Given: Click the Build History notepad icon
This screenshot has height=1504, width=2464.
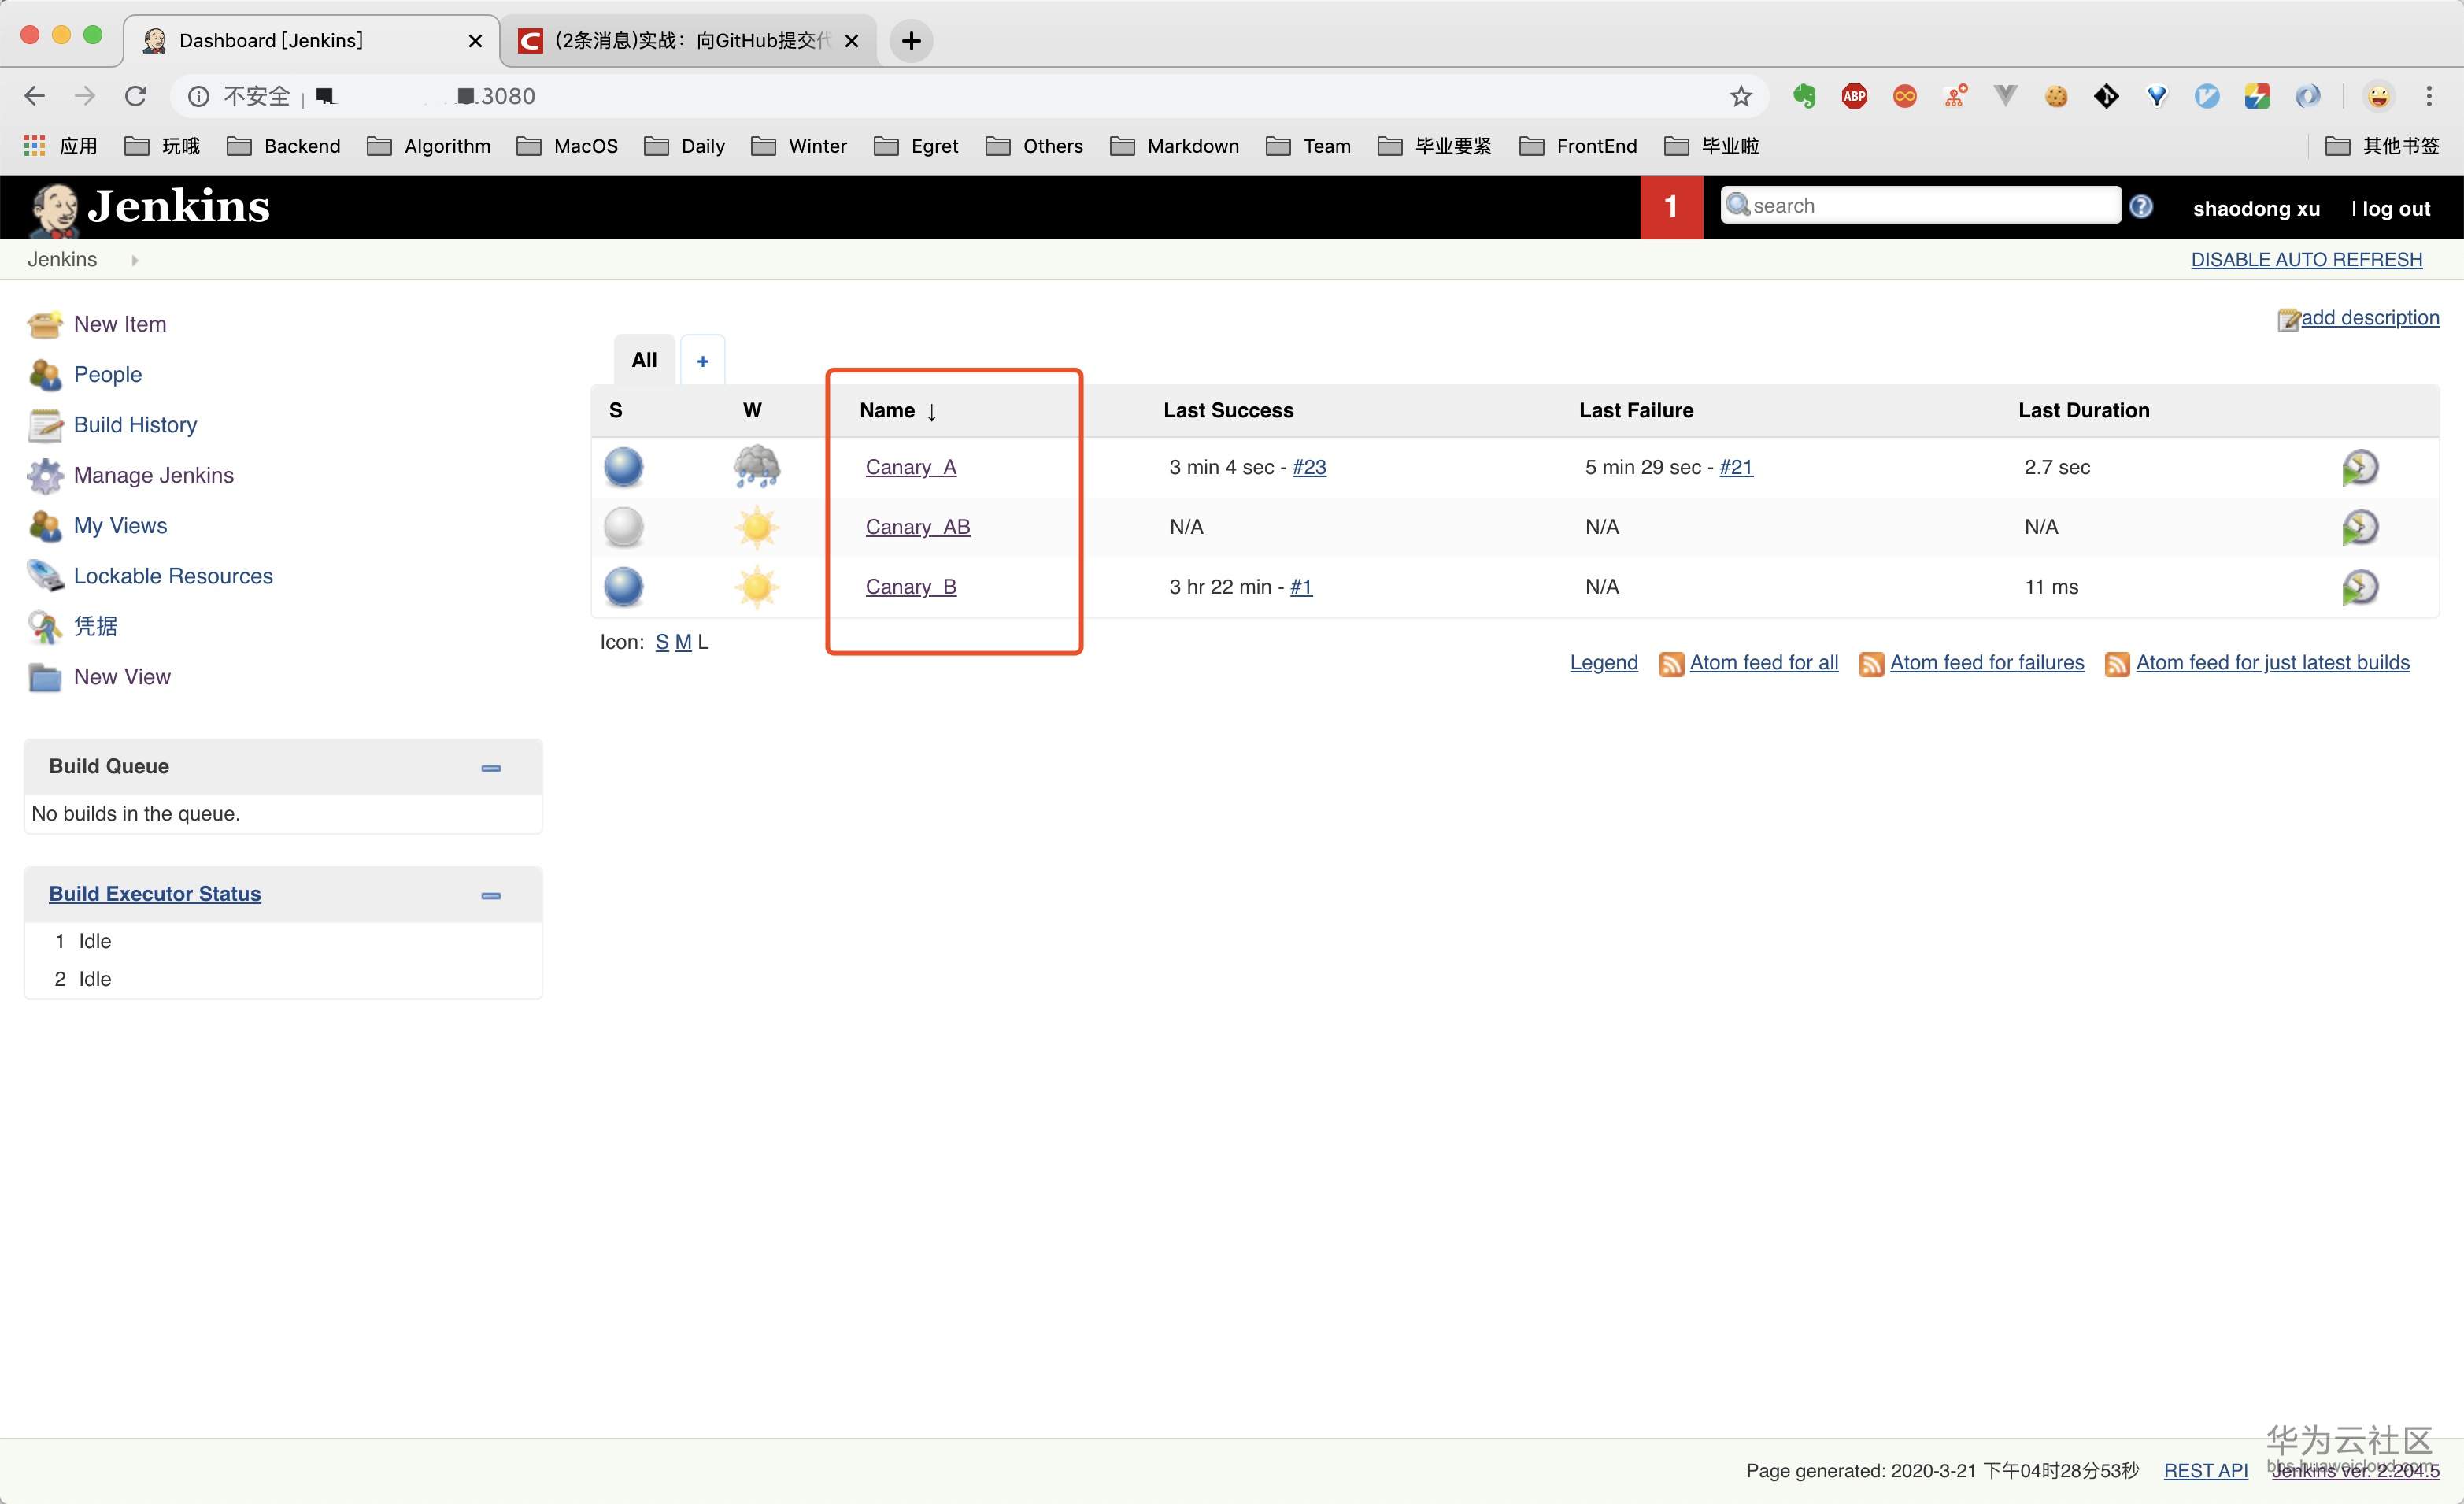Looking at the screenshot, I should 44,425.
